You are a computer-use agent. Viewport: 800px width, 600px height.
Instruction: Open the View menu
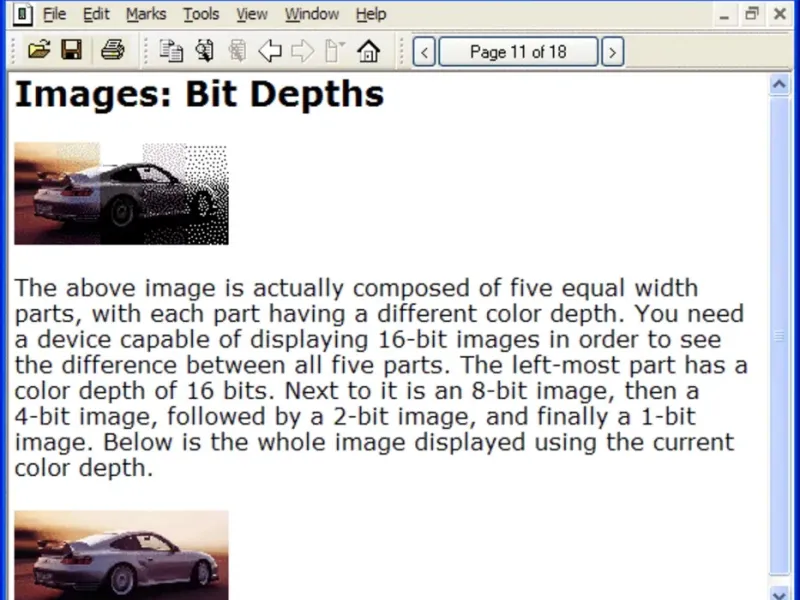click(x=252, y=14)
